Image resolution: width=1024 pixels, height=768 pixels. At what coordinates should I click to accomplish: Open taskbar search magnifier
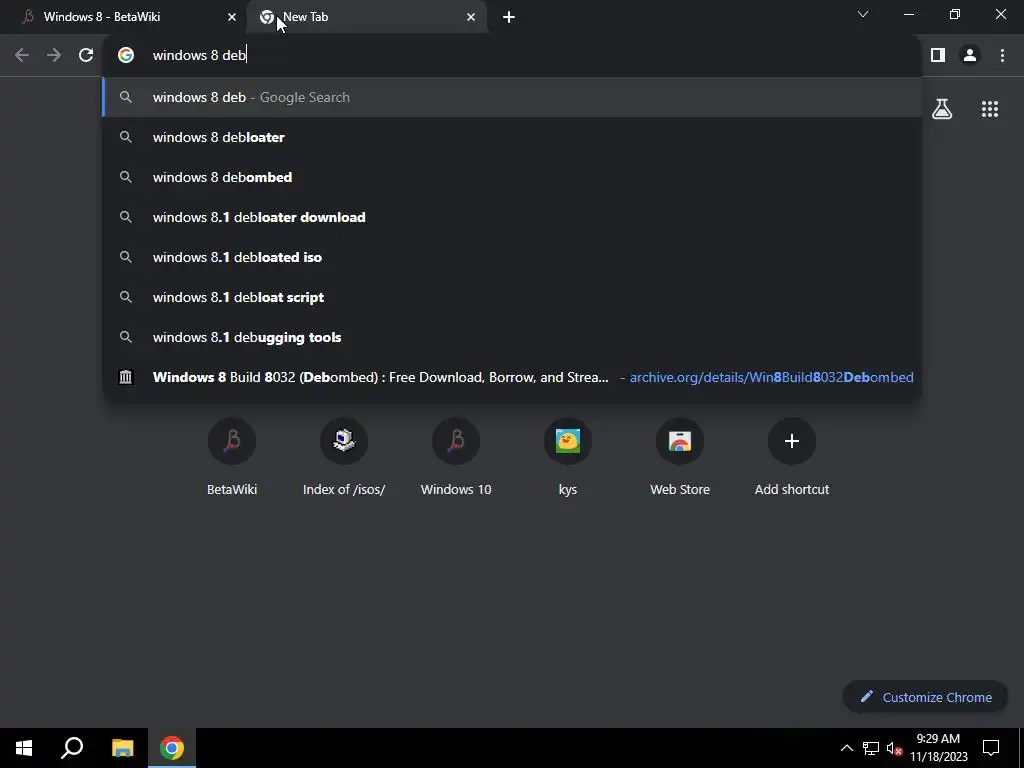pos(72,748)
